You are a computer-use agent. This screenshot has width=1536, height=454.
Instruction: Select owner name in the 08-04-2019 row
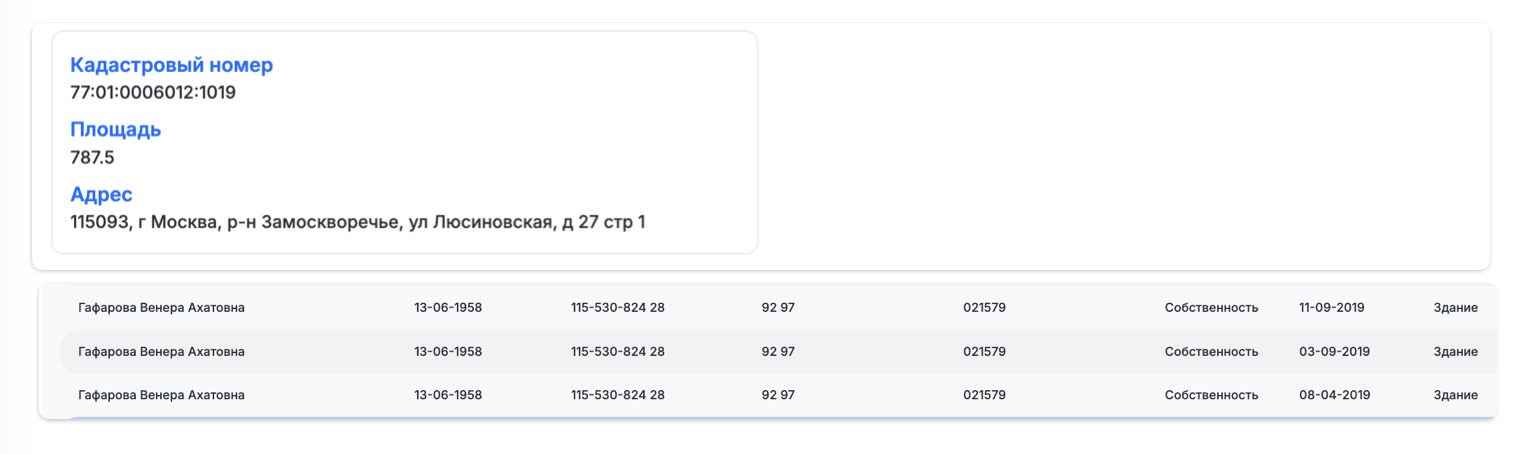(x=161, y=396)
